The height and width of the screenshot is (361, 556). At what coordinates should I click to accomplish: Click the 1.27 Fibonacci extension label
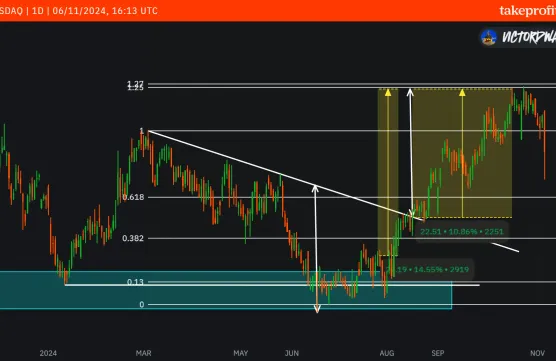click(x=135, y=84)
